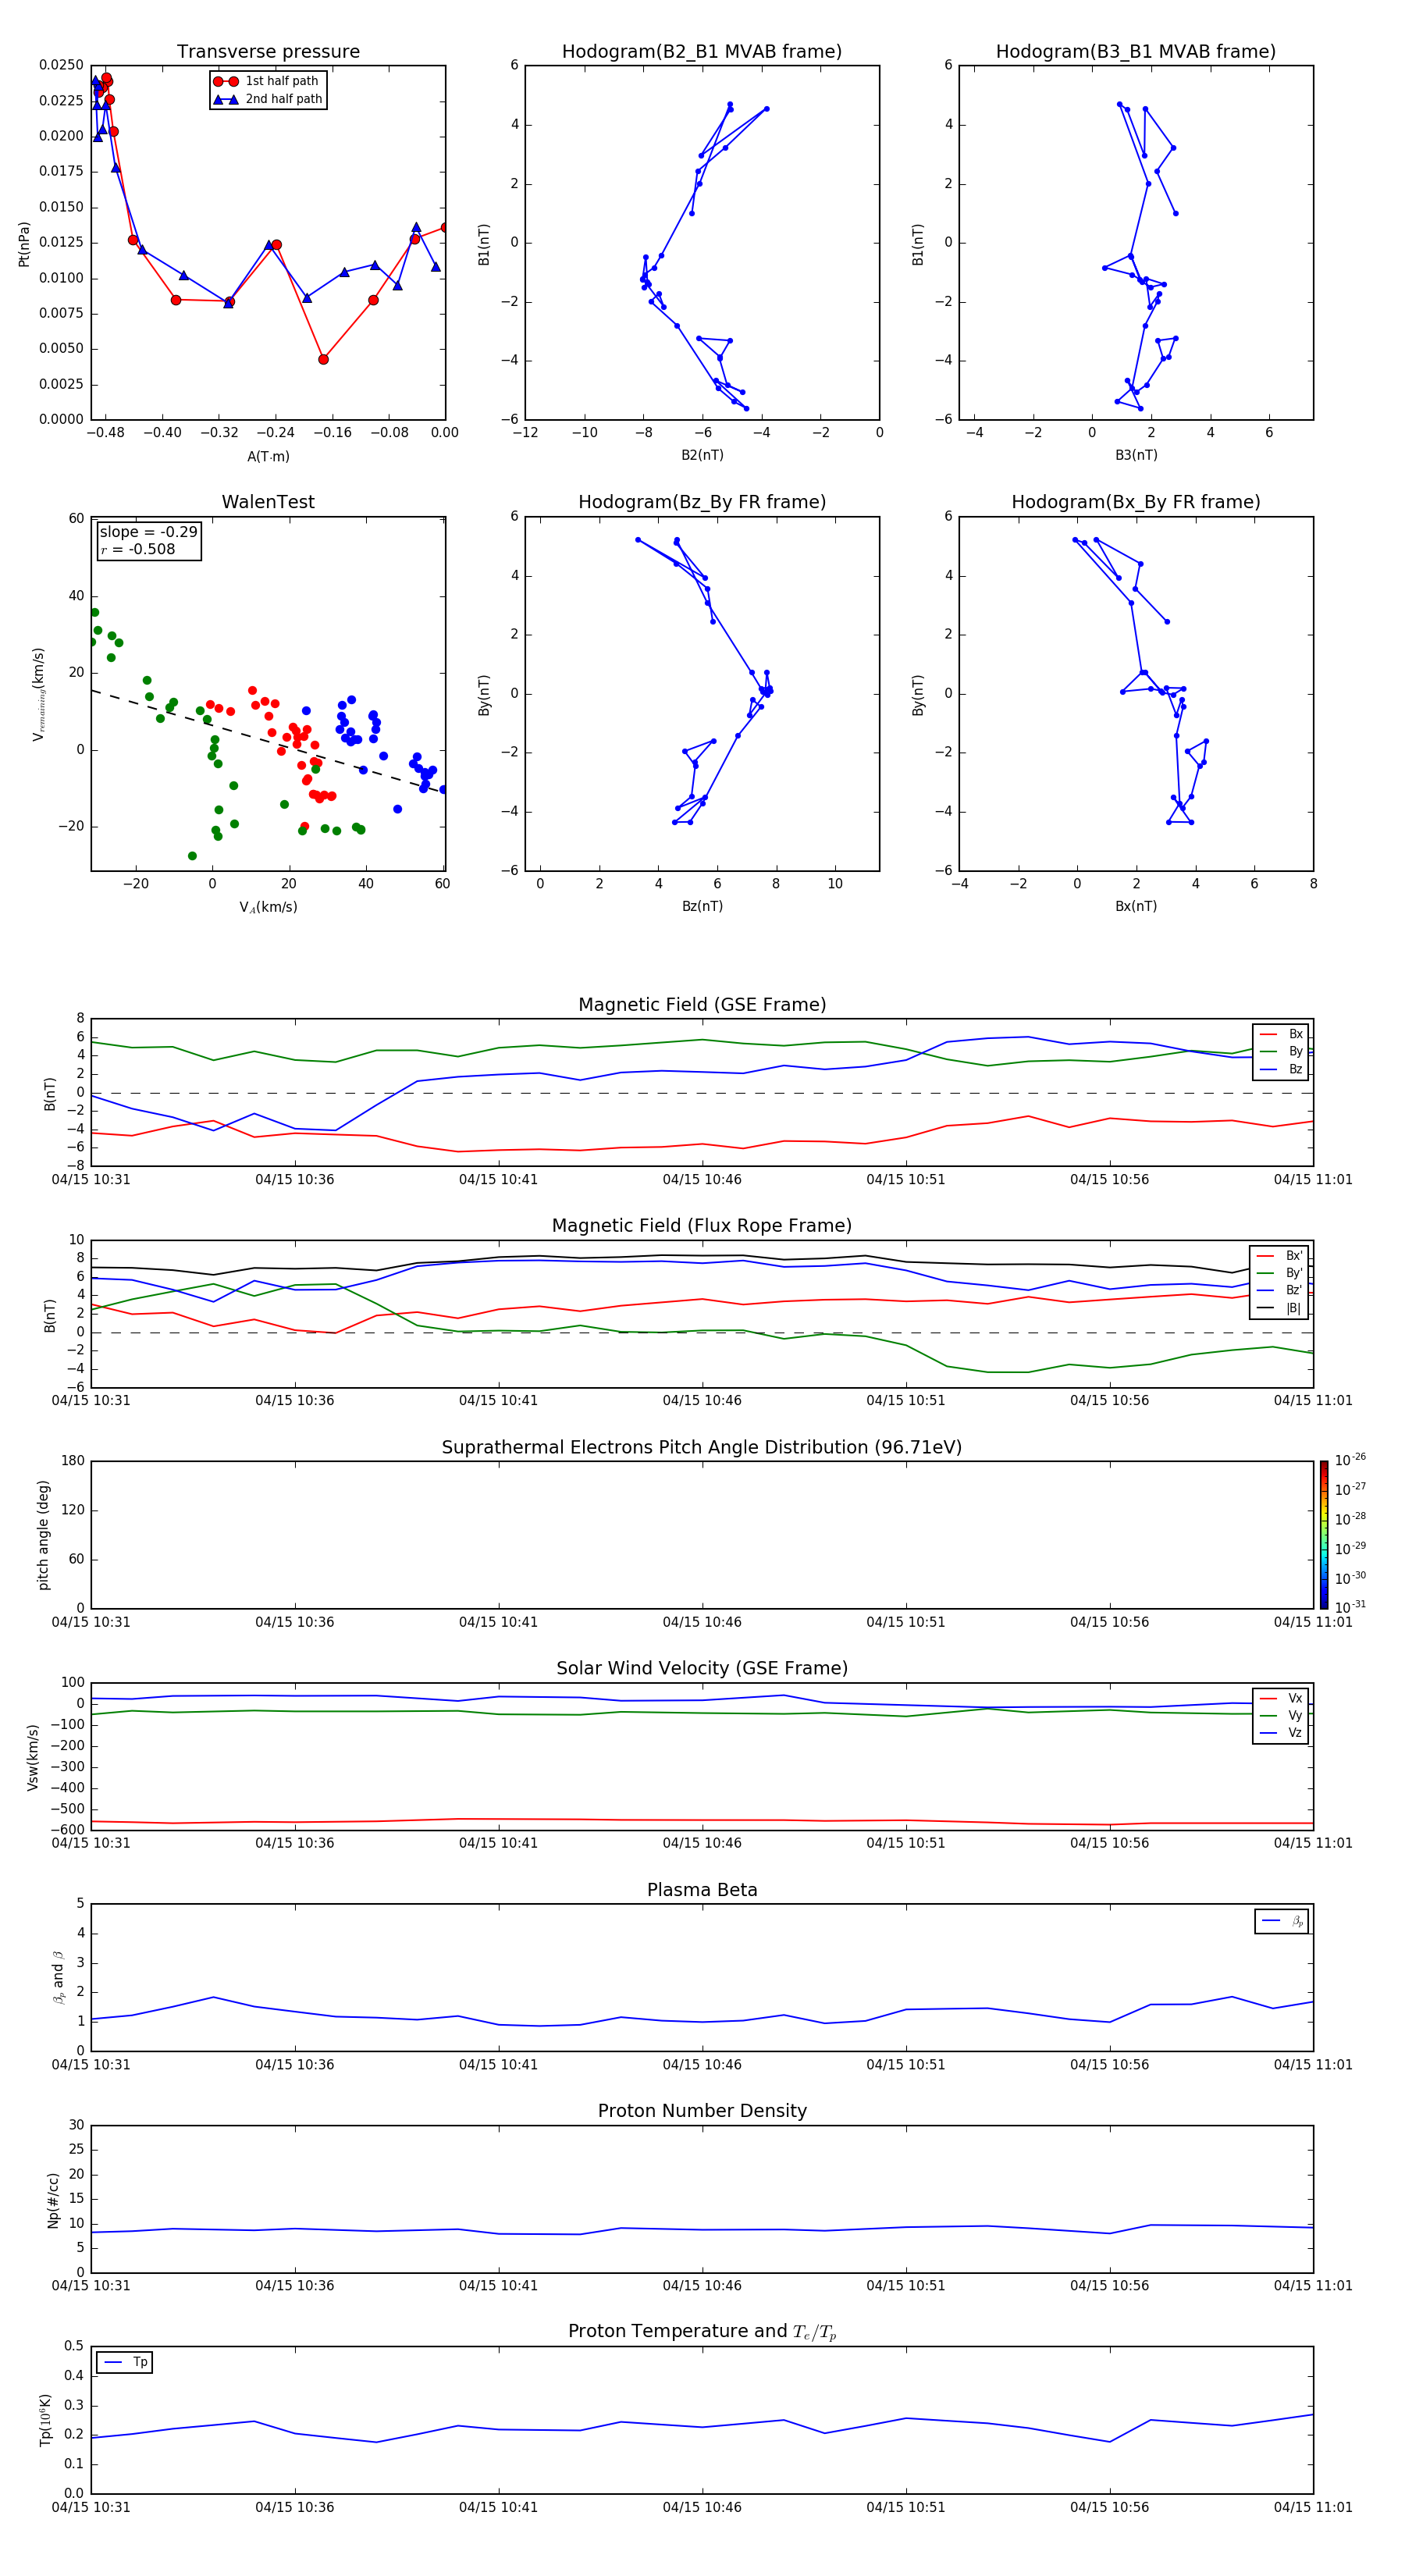The height and width of the screenshot is (2576, 1405).
Task: Click the "Bz(nT)" x-axis label
Action: click(x=702, y=906)
